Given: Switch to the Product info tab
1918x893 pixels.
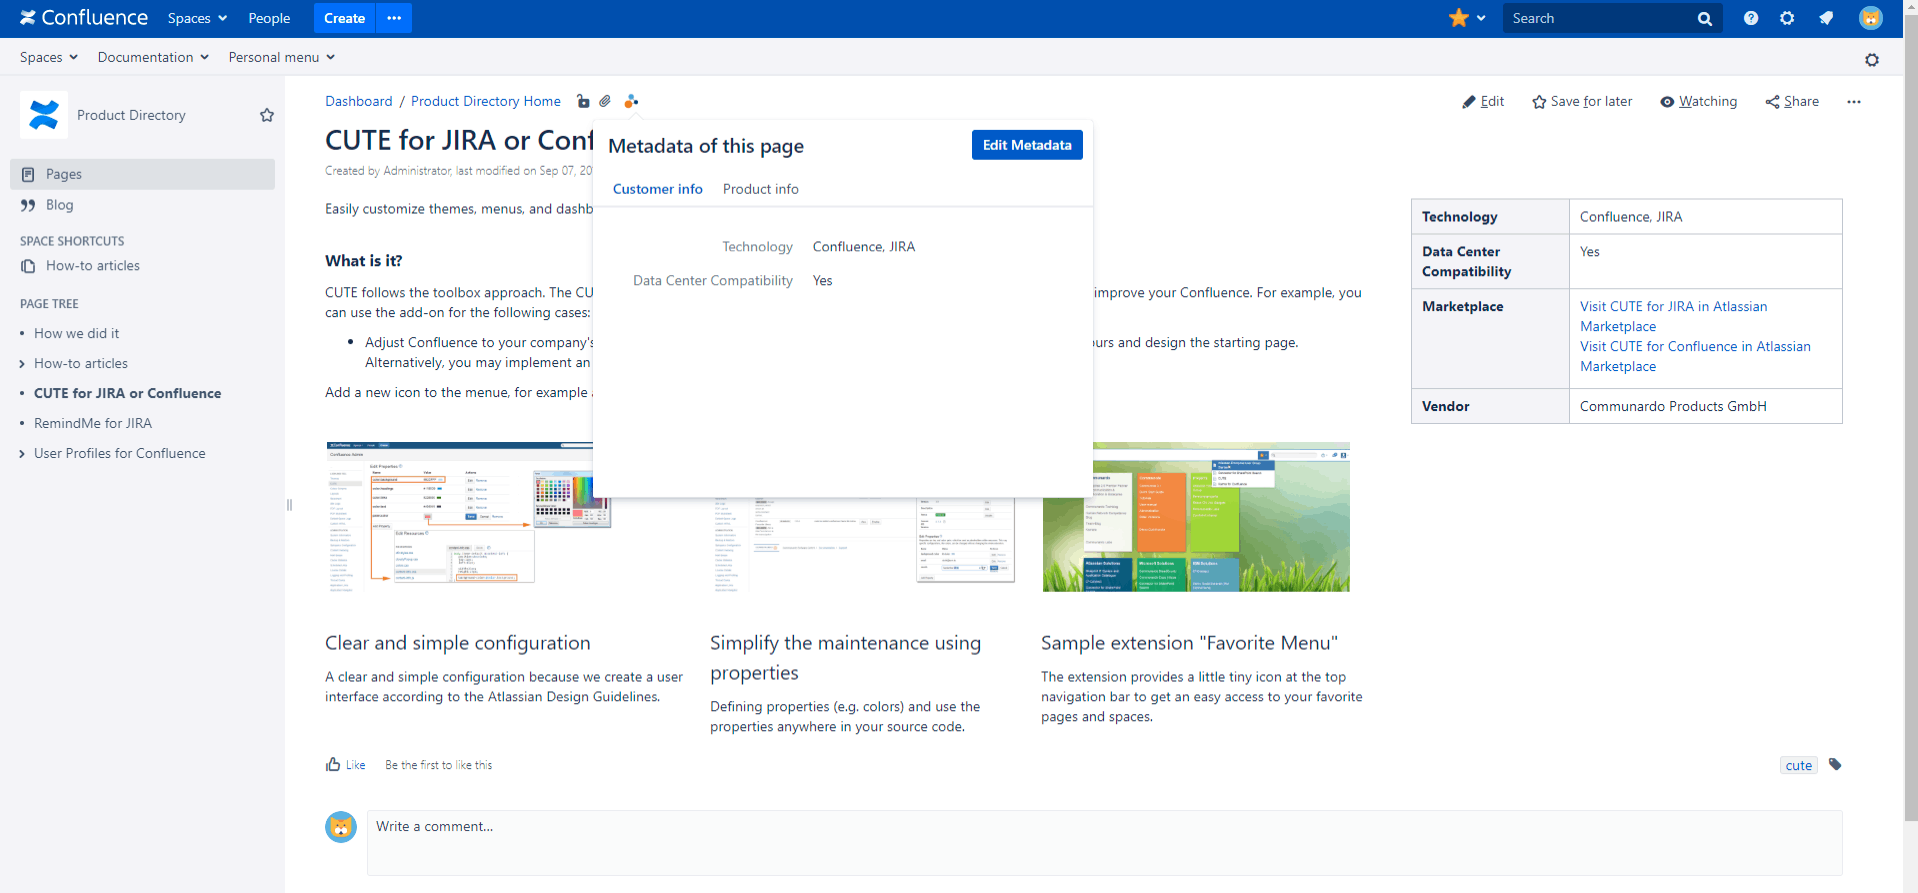Looking at the screenshot, I should 761,189.
